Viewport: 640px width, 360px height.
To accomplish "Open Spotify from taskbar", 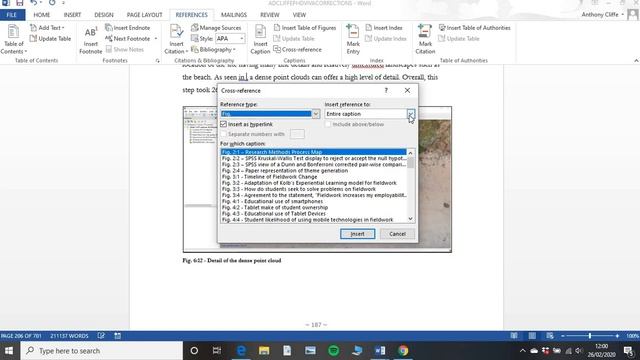I will pos(333,351).
